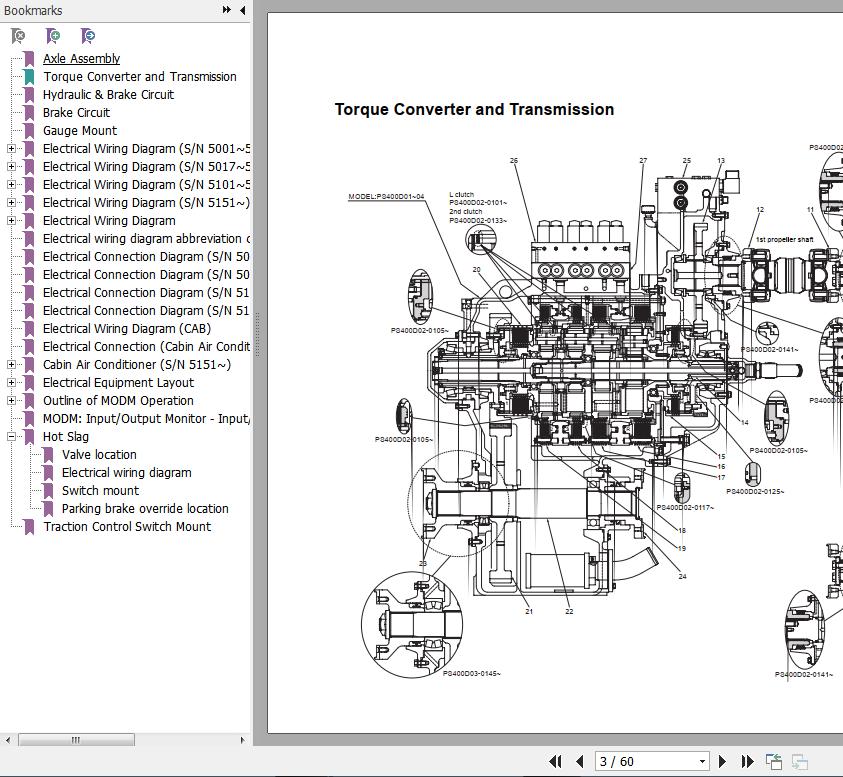Go to first page button

tap(555, 761)
